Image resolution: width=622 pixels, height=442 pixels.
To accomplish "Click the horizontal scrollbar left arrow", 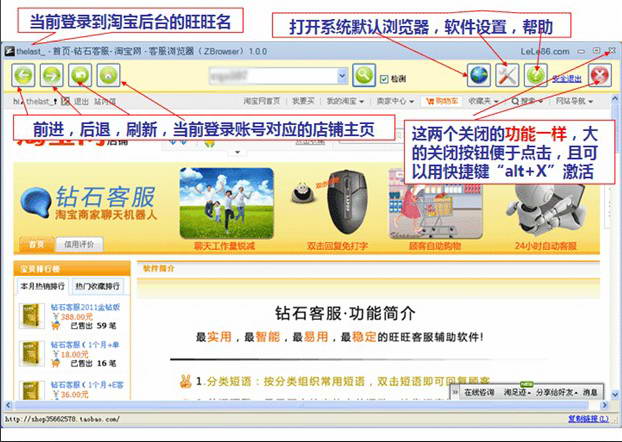I will [8, 405].
